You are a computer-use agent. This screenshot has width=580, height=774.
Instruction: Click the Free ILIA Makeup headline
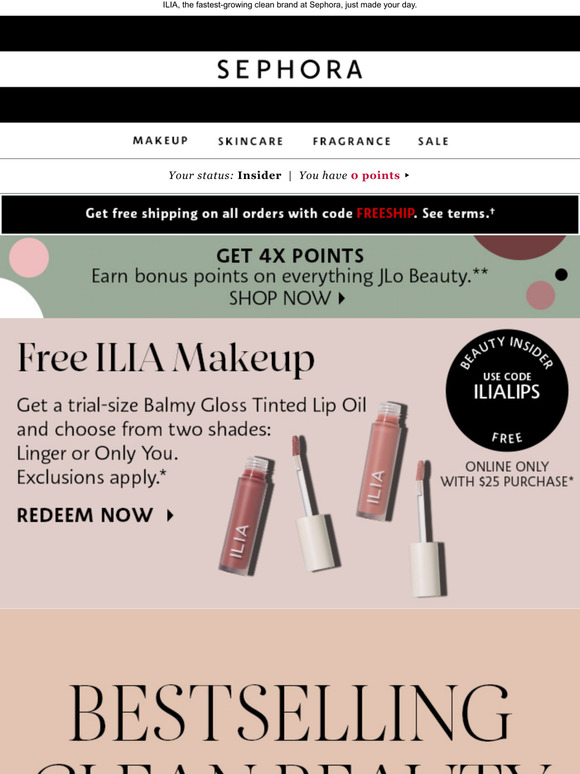point(166,358)
